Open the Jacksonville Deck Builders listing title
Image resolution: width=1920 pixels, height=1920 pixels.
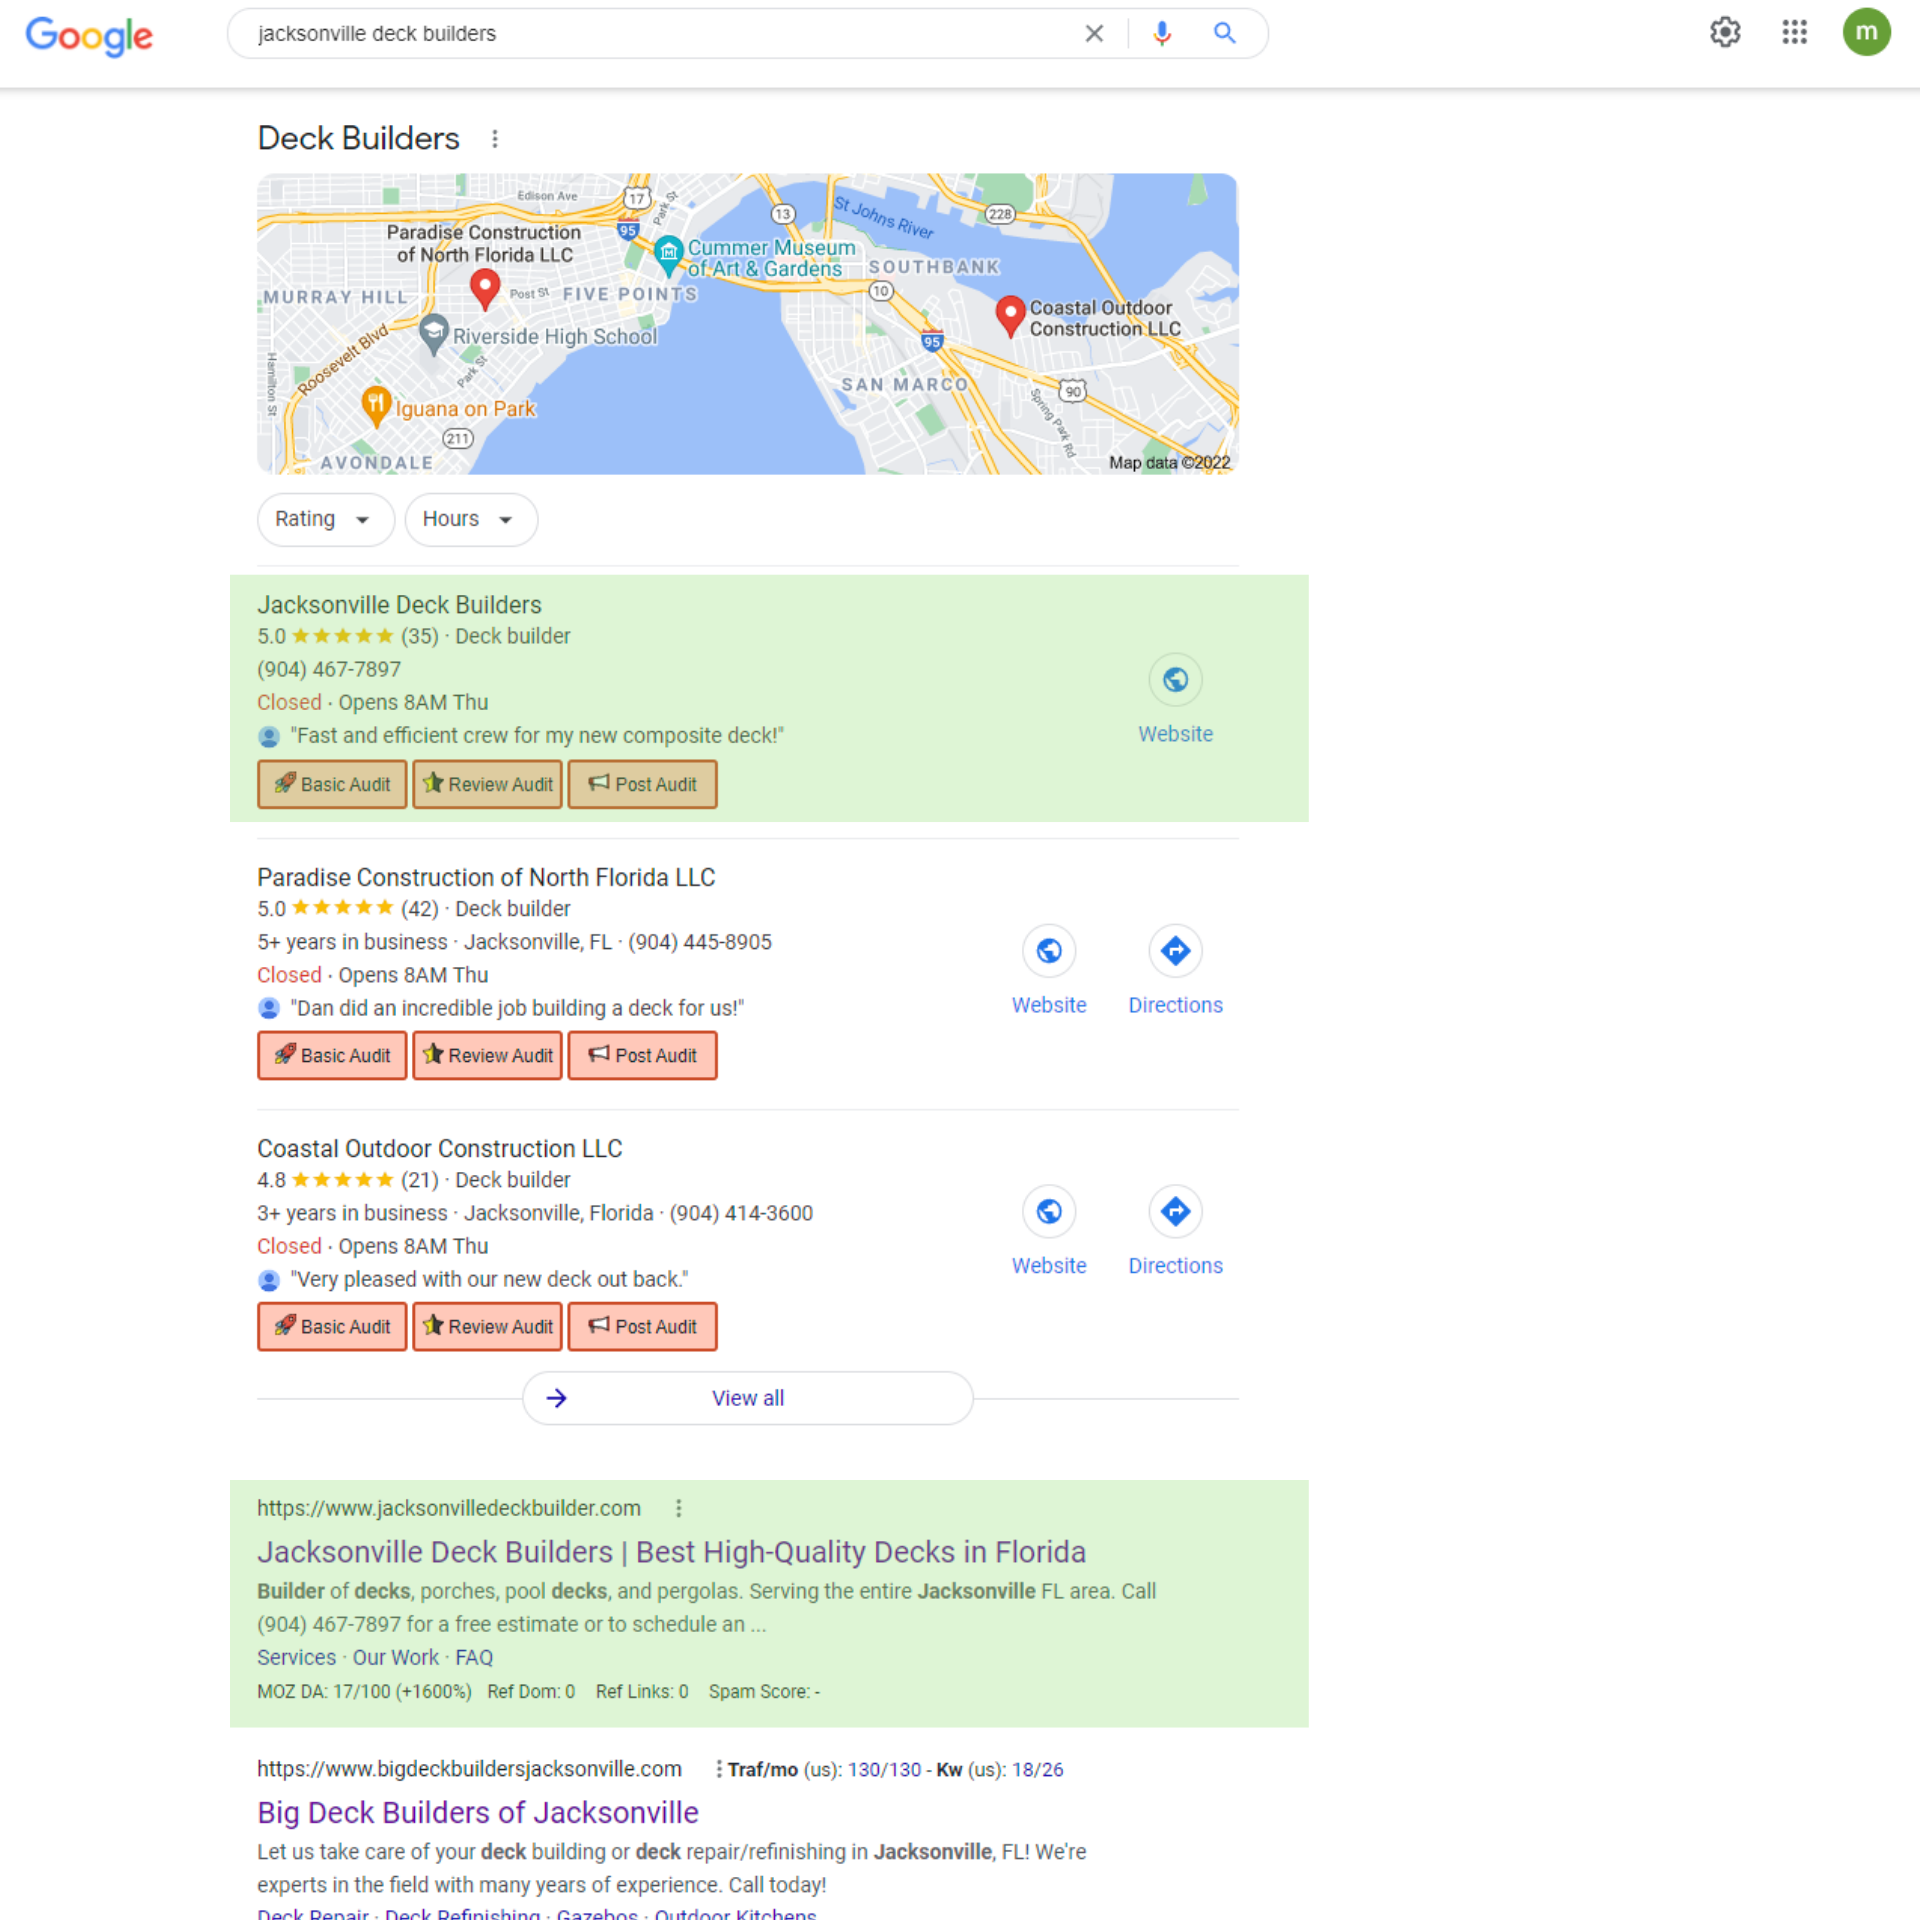pos(399,605)
